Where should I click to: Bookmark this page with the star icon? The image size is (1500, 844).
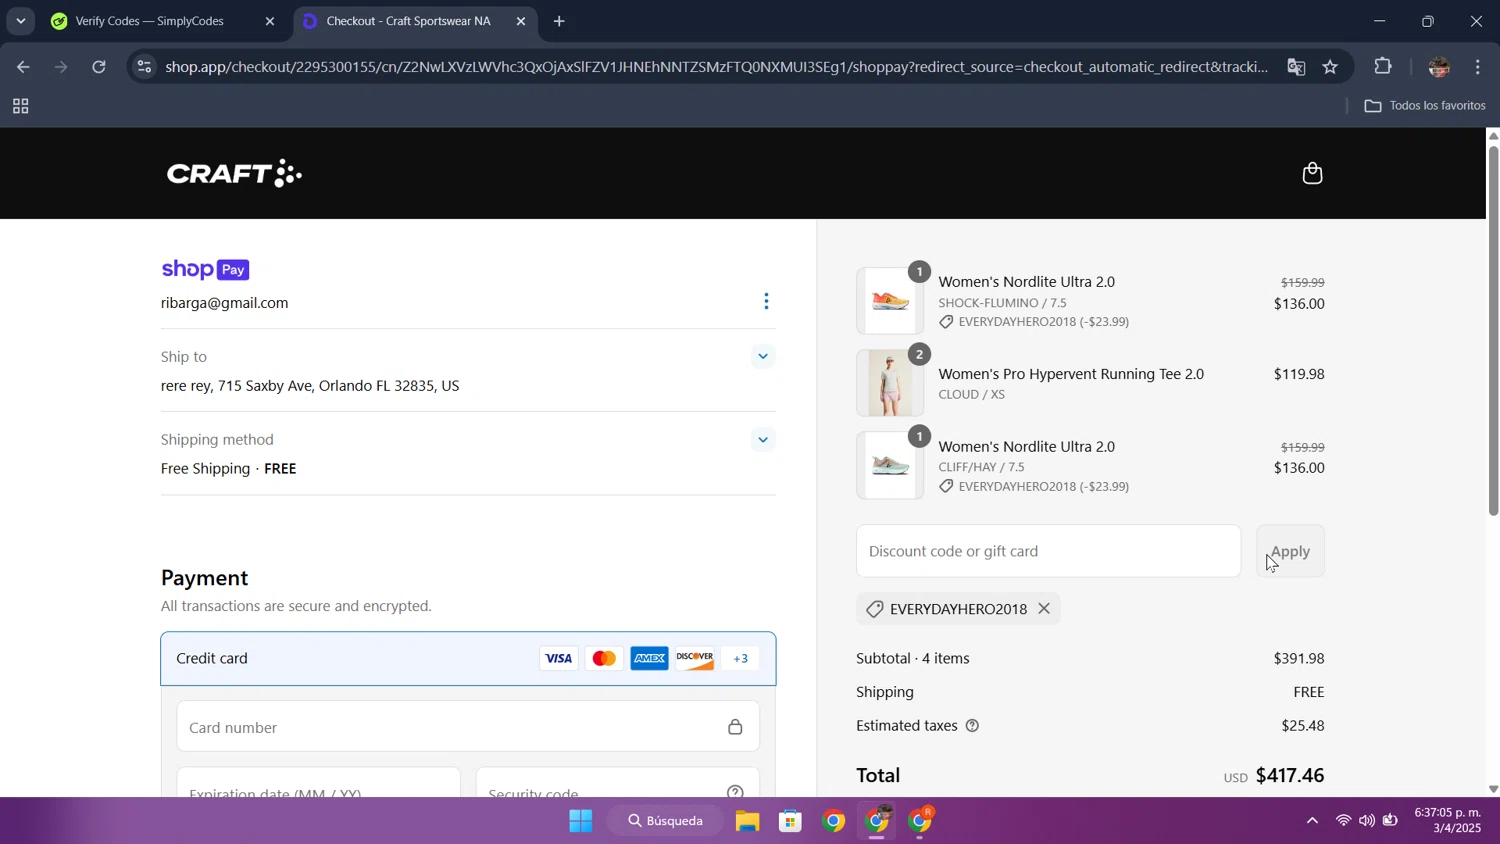[1330, 67]
